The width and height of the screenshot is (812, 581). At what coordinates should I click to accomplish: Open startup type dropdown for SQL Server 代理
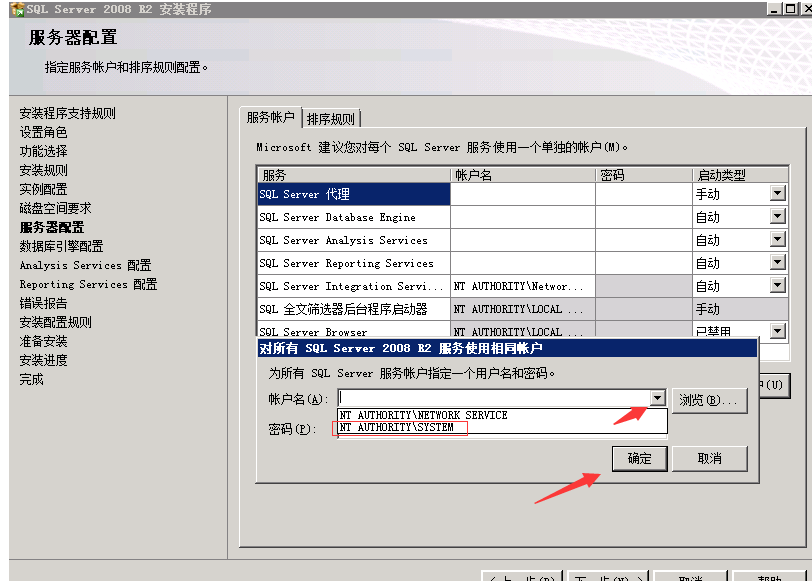(777, 194)
